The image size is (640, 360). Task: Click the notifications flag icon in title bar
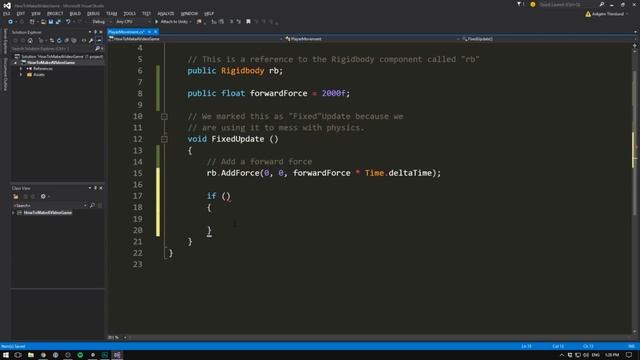click(519, 4)
